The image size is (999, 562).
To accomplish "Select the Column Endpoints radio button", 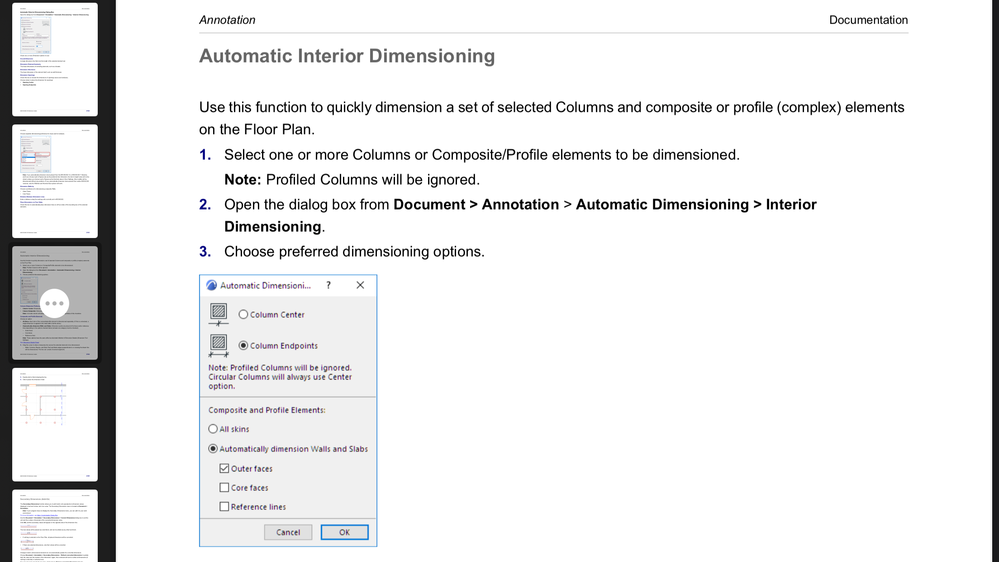I will tap(243, 346).
